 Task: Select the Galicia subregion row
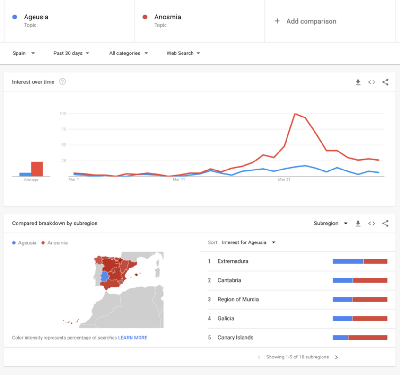[x=298, y=318]
